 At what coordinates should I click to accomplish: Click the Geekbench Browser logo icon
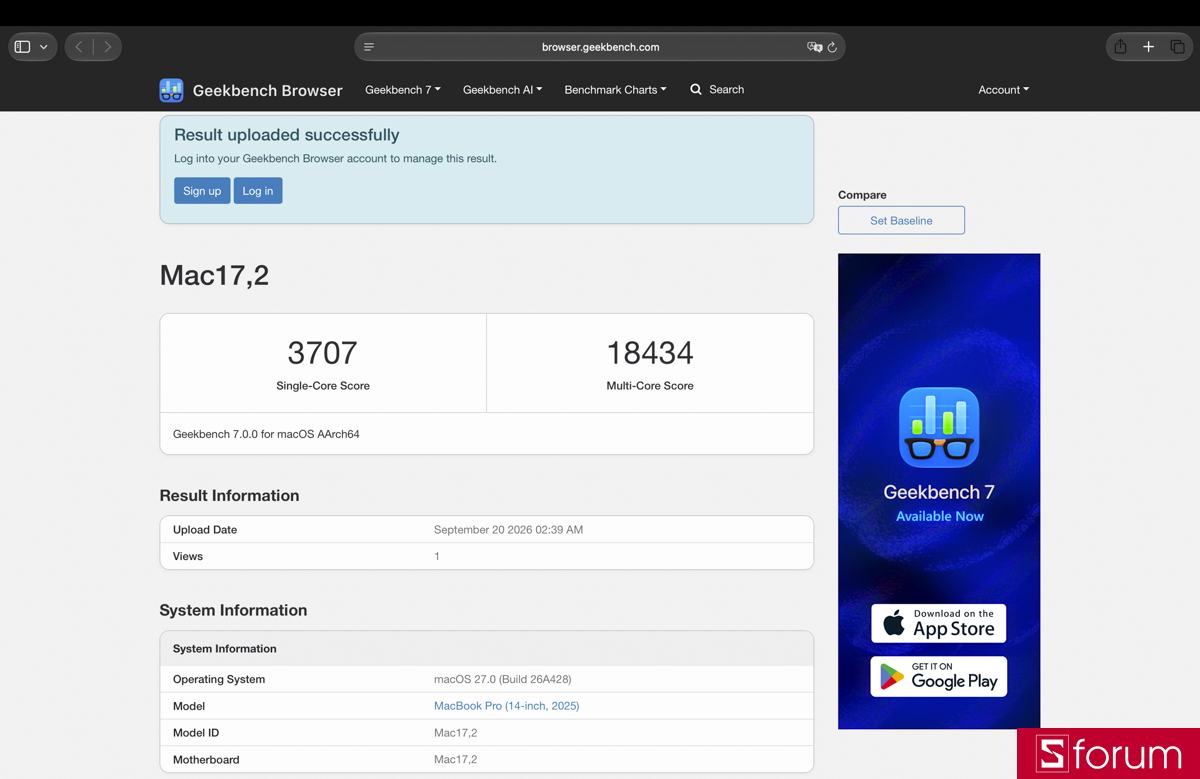click(171, 90)
